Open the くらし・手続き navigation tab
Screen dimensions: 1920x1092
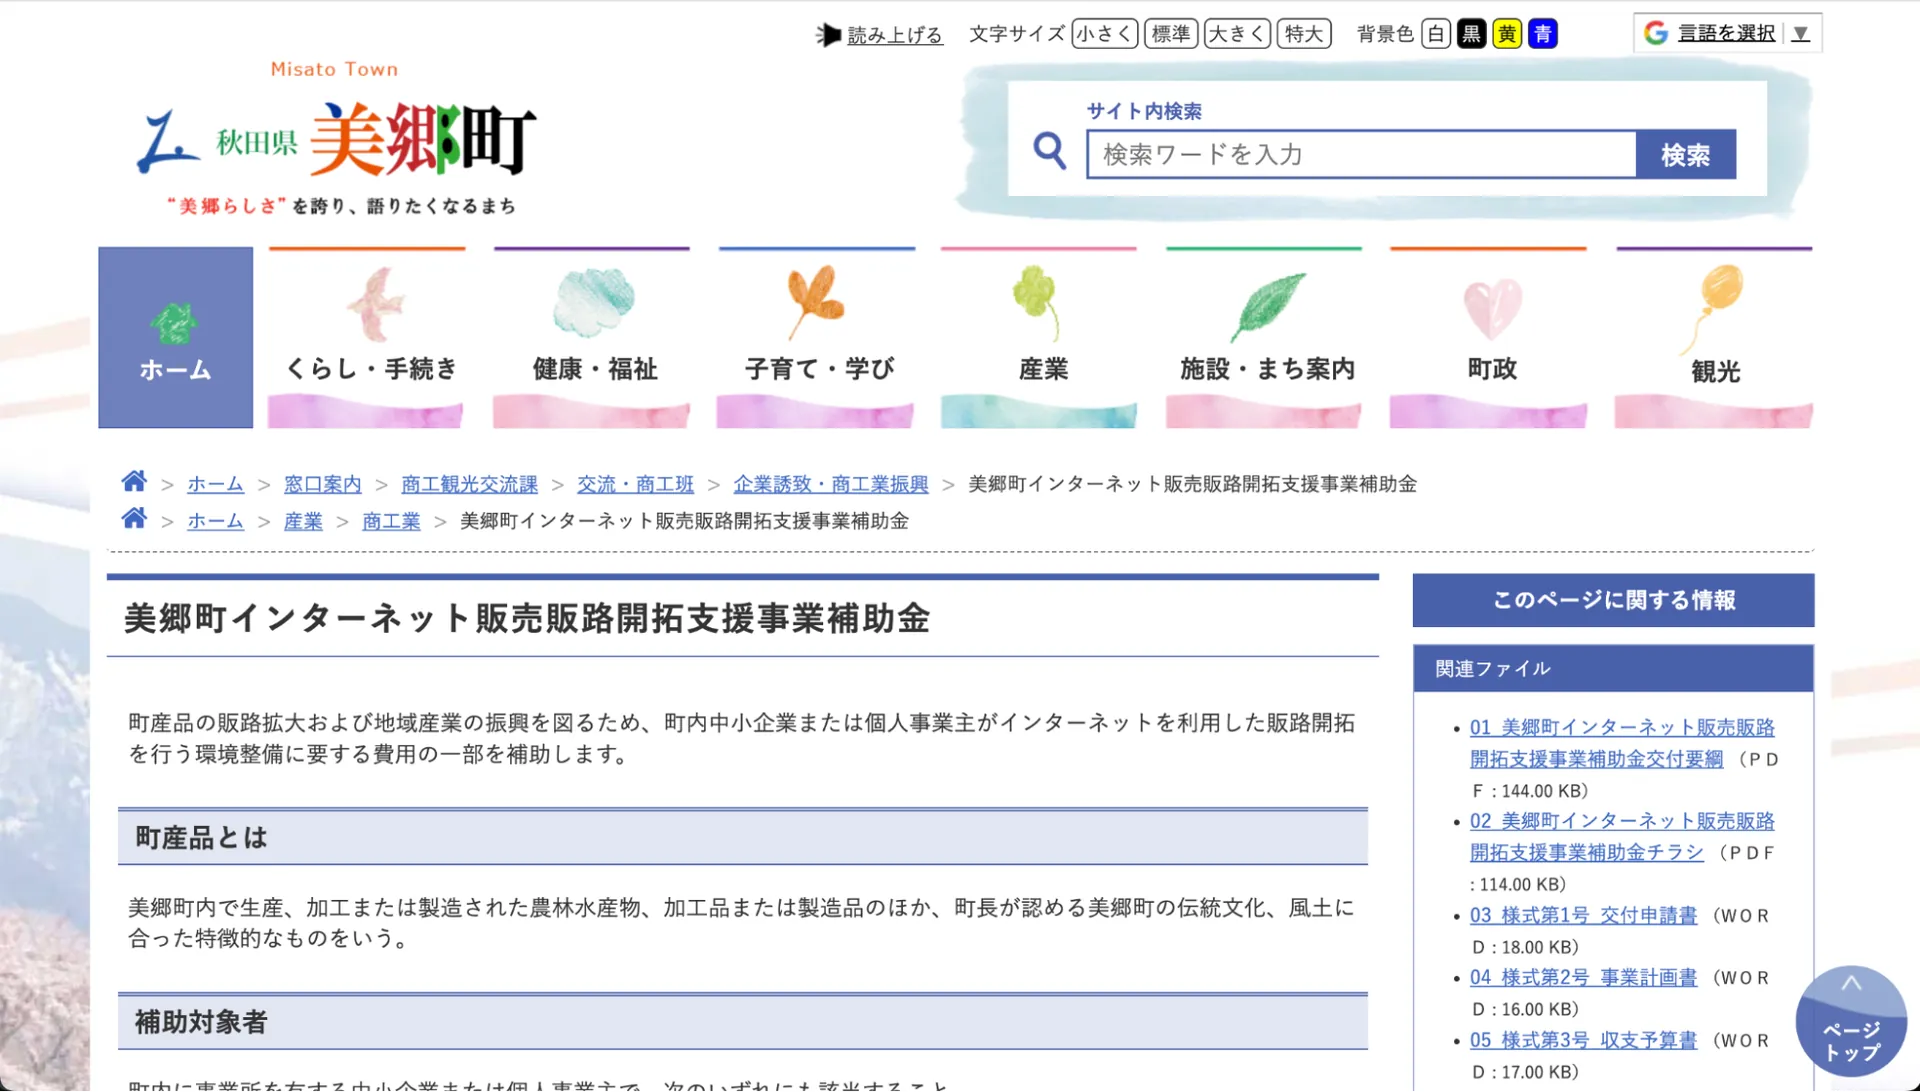(x=367, y=337)
